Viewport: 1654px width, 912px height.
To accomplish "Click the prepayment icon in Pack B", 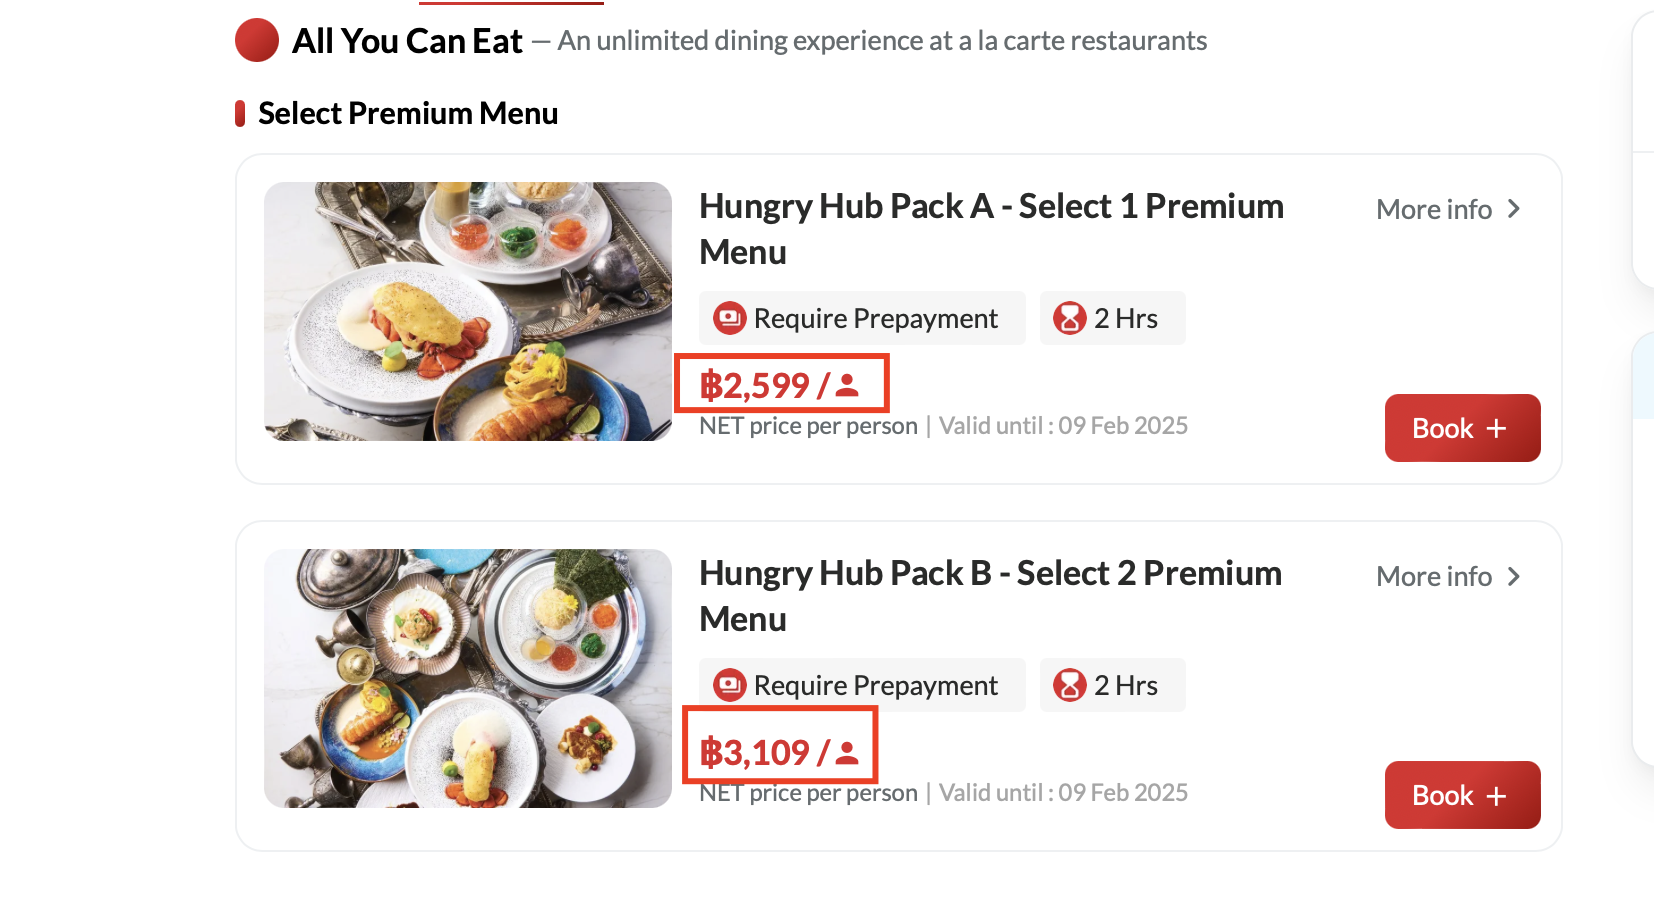I will click(729, 686).
